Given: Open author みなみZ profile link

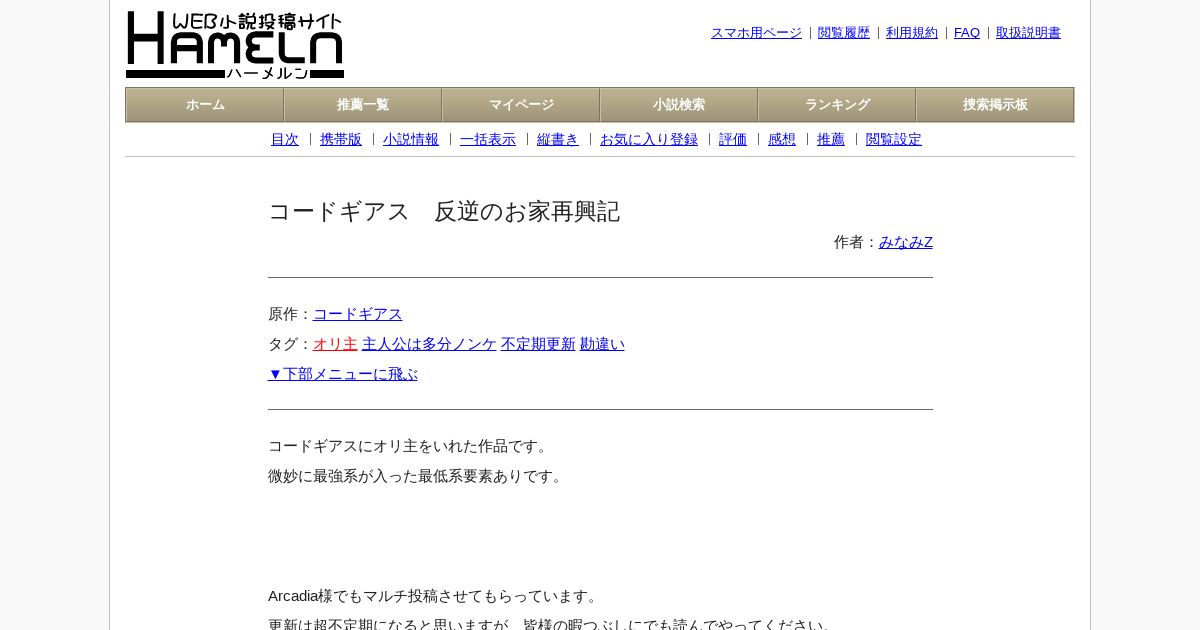Looking at the screenshot, I should click(906, 242).
